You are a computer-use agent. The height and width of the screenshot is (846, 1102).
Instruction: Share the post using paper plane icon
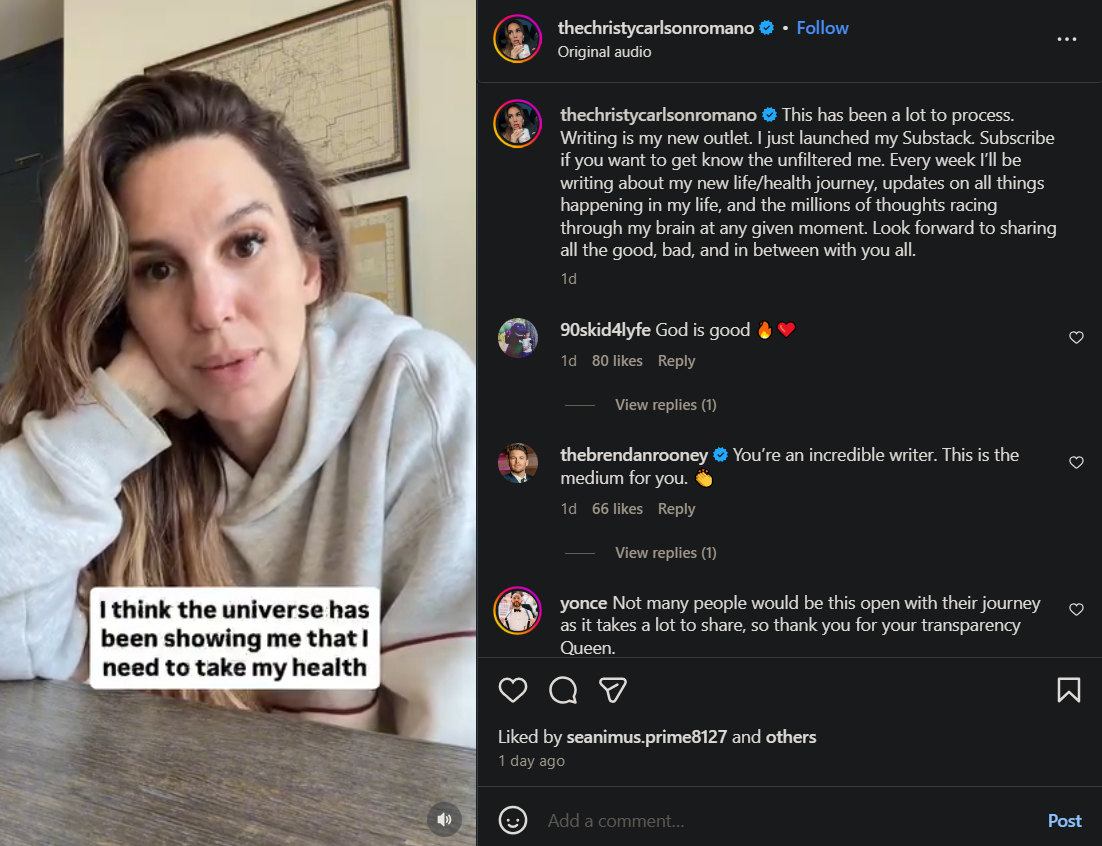(613, 690)
